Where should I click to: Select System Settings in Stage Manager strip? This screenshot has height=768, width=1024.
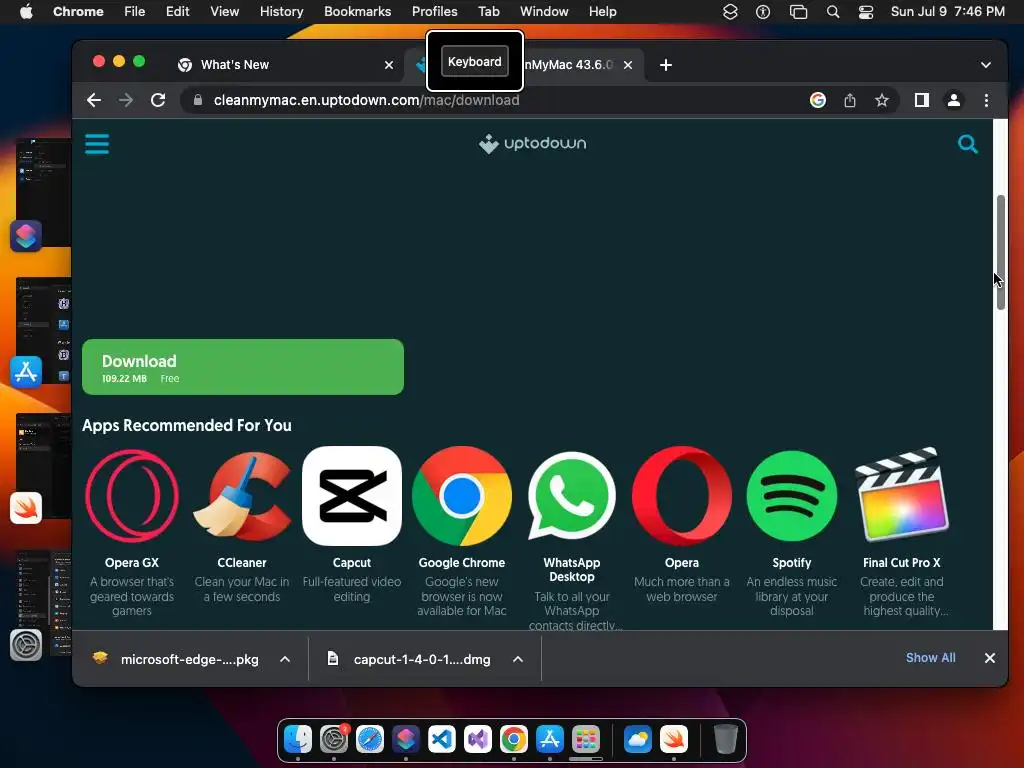[x=26, y=645]
